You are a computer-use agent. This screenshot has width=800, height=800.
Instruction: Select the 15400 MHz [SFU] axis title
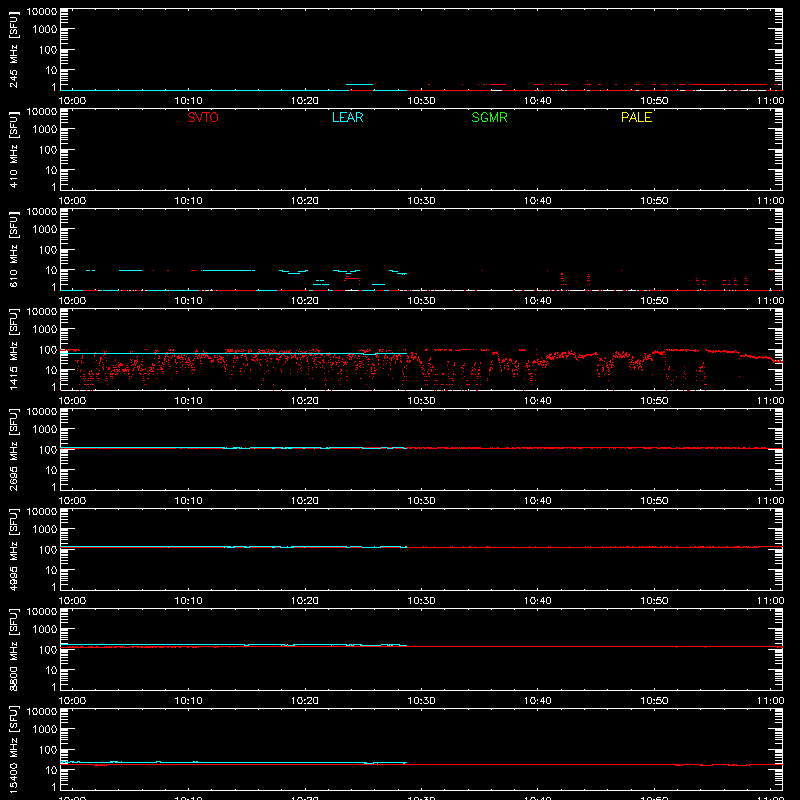pyautogui.click(x=13, y=749)
